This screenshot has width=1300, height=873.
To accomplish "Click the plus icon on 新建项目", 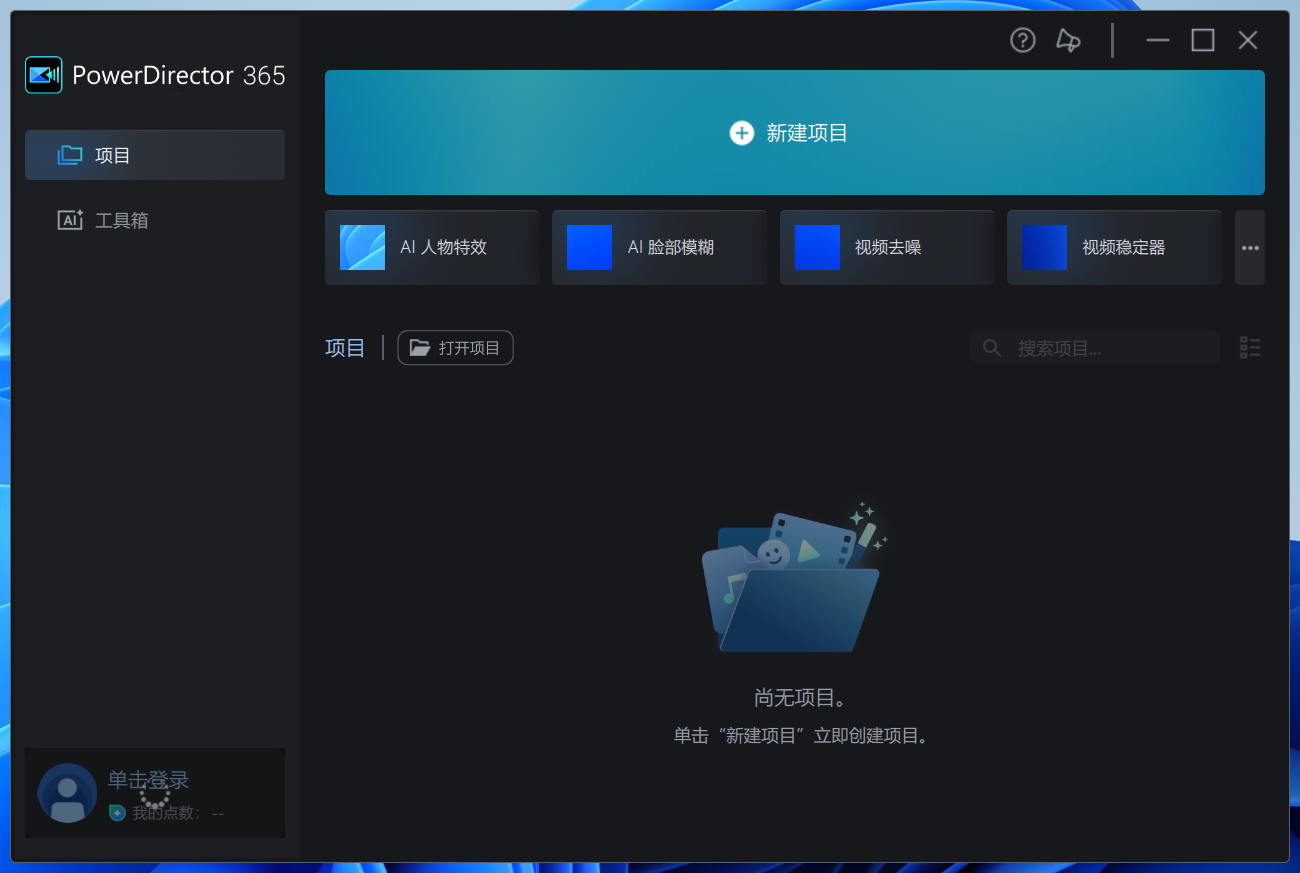I will pyautogui.click(x=741, y=133).
